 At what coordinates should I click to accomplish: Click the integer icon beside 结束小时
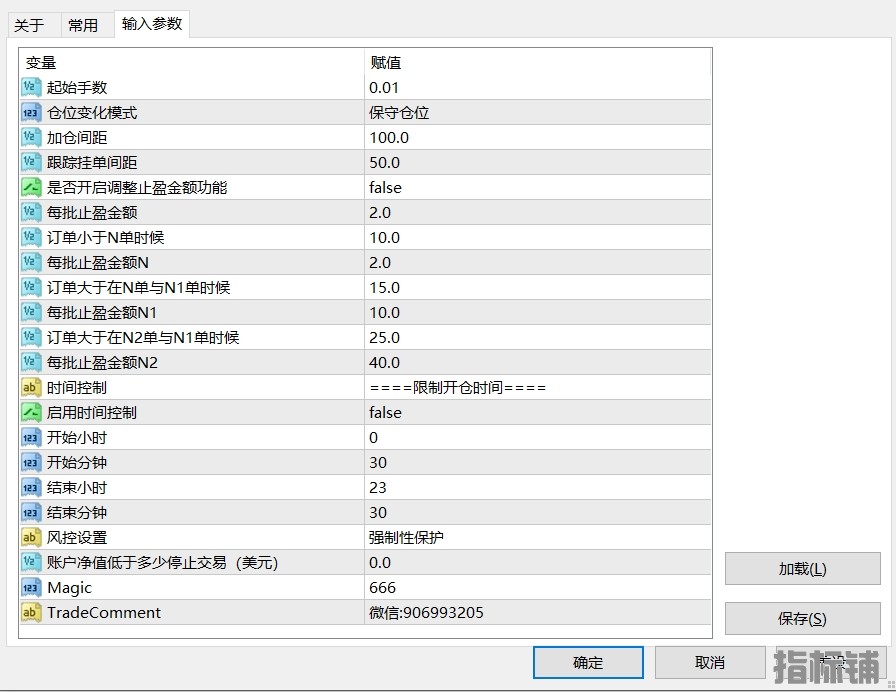[x=31, y=487]
